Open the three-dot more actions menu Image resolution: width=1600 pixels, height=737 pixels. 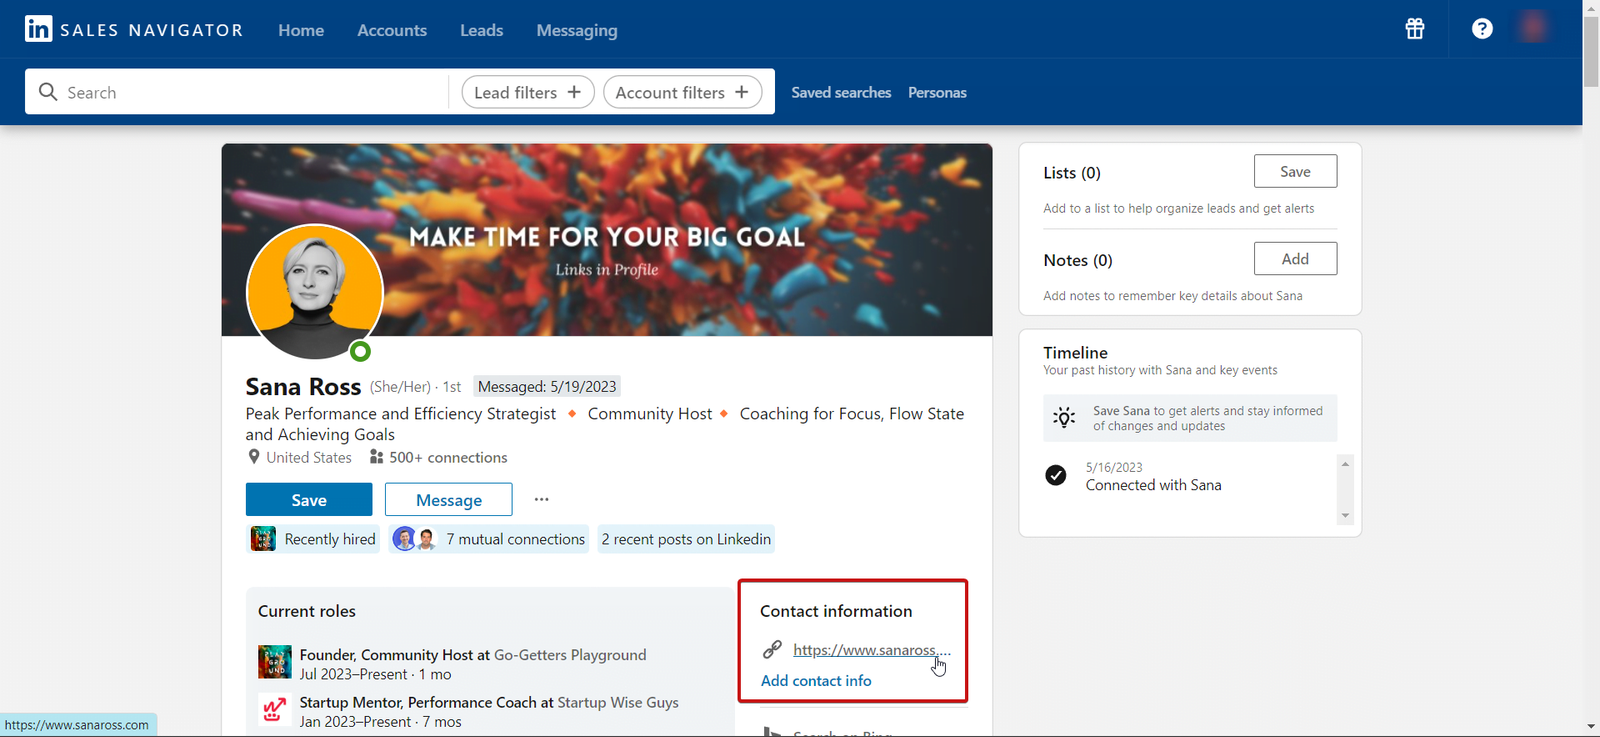542,499
